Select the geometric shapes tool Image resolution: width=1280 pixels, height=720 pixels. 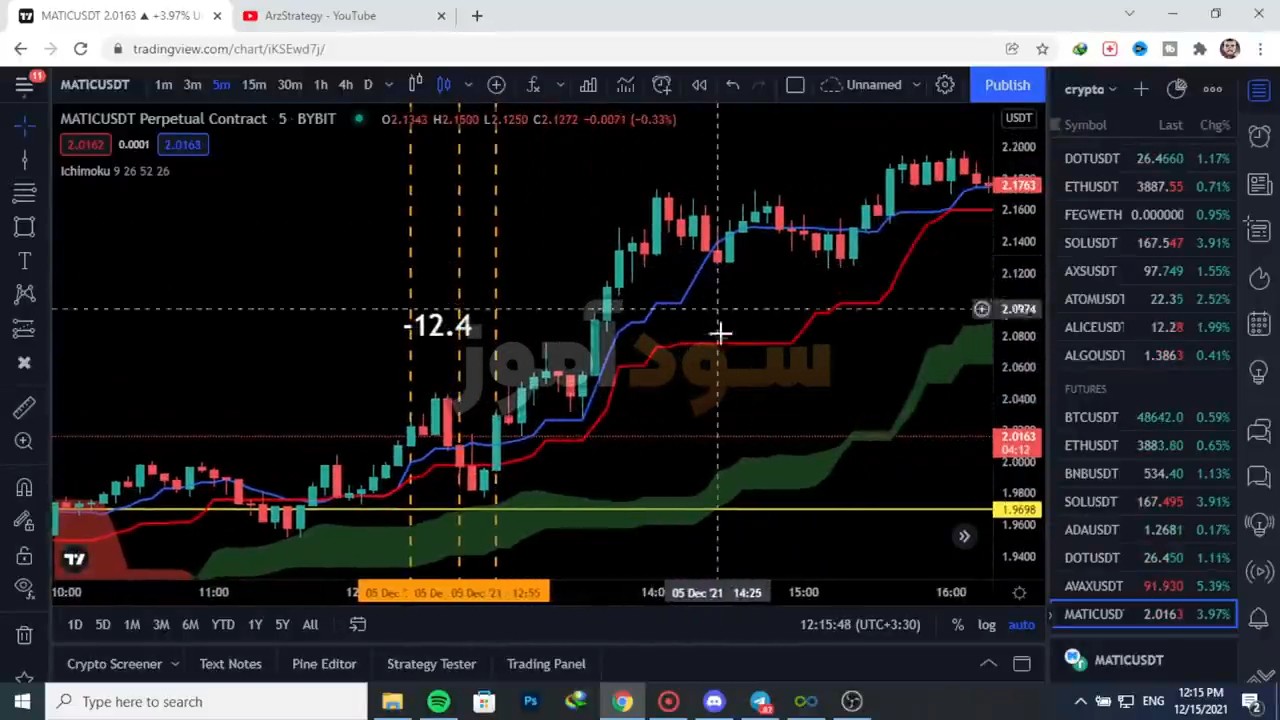(25, 227)
